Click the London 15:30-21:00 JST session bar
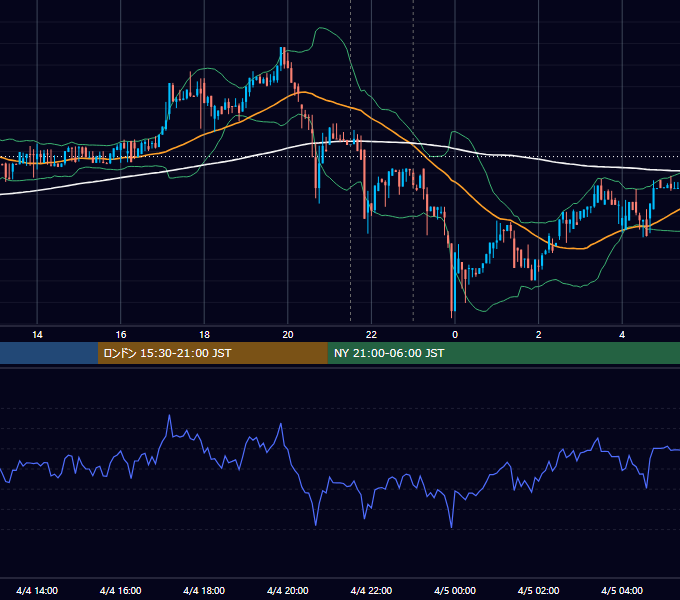The height and width of the screenshot is (600, 680). pyautogui.click(x=212, y=353)
